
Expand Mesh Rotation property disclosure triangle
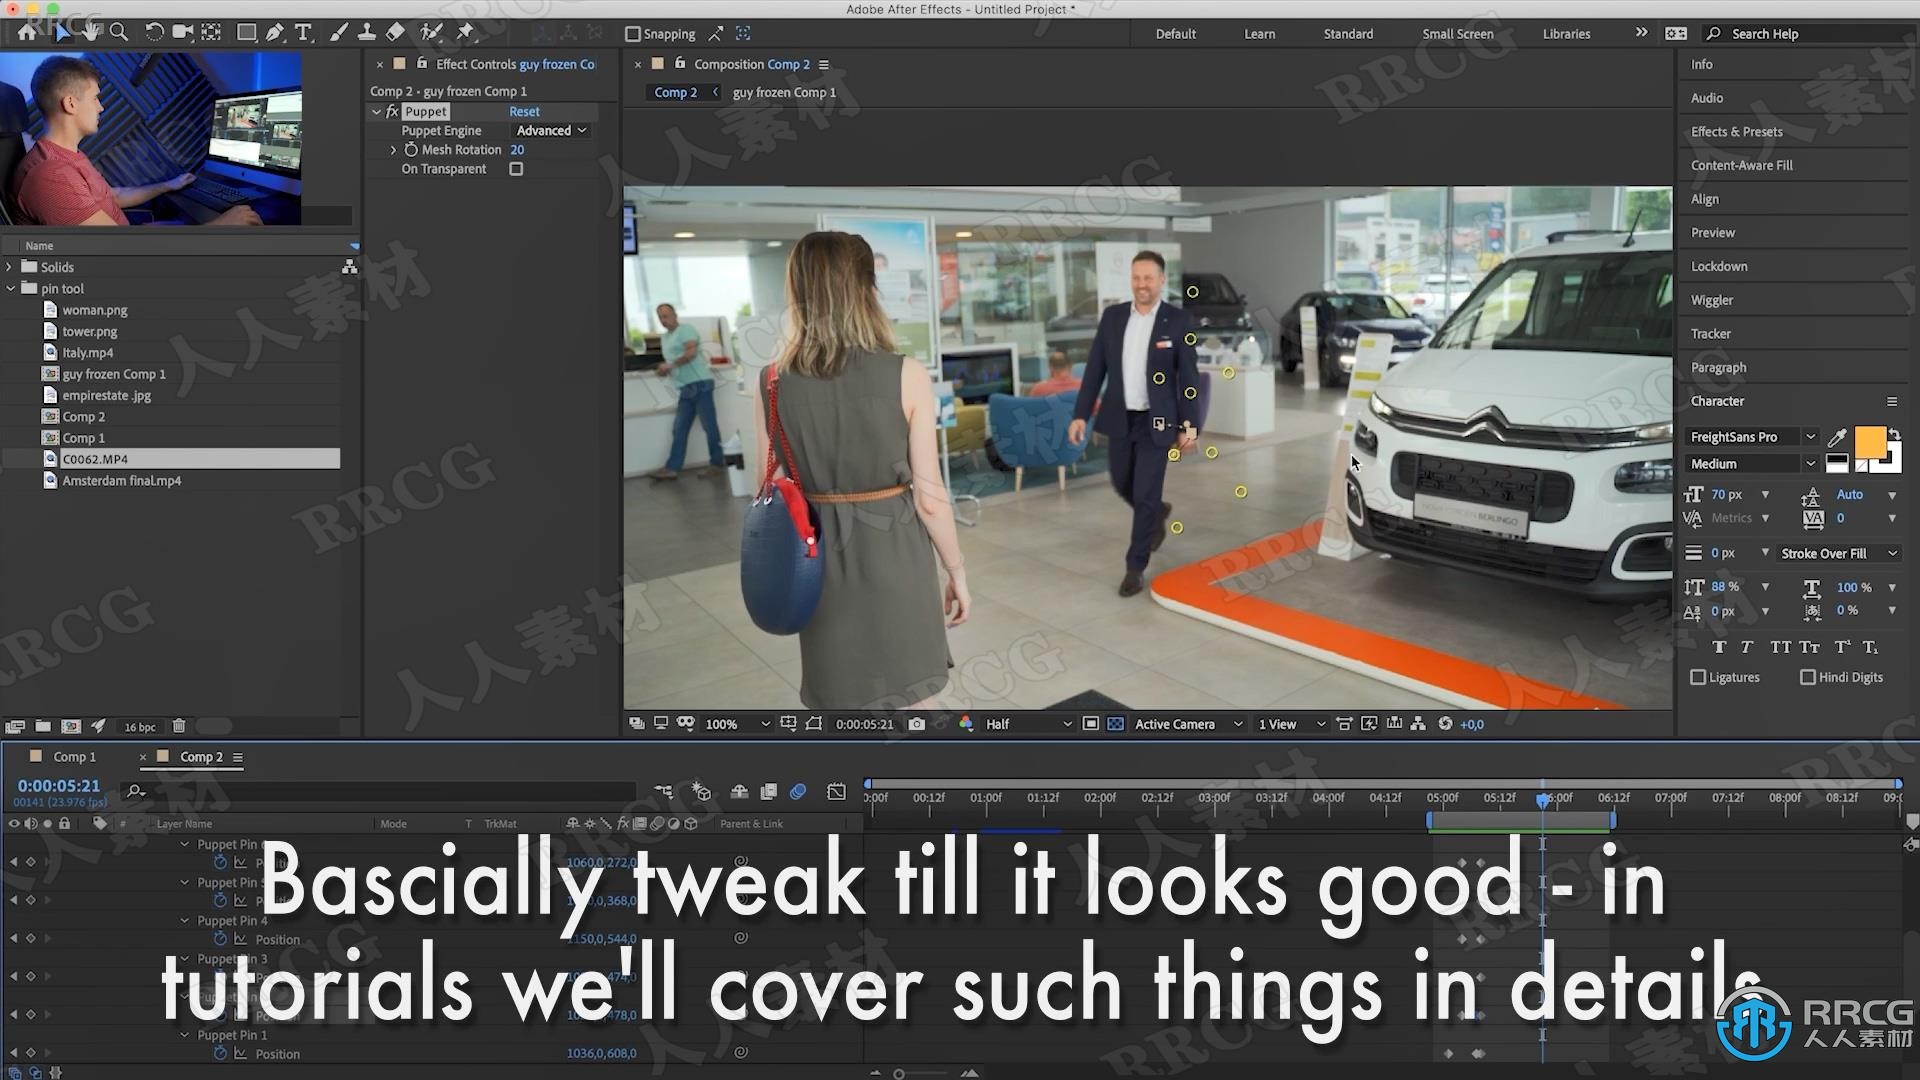392,149
